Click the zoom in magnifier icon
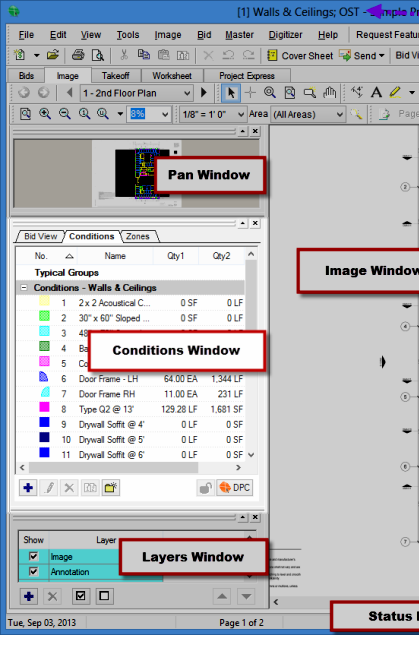This screenshot has height=647, width=419. point(45,114)
